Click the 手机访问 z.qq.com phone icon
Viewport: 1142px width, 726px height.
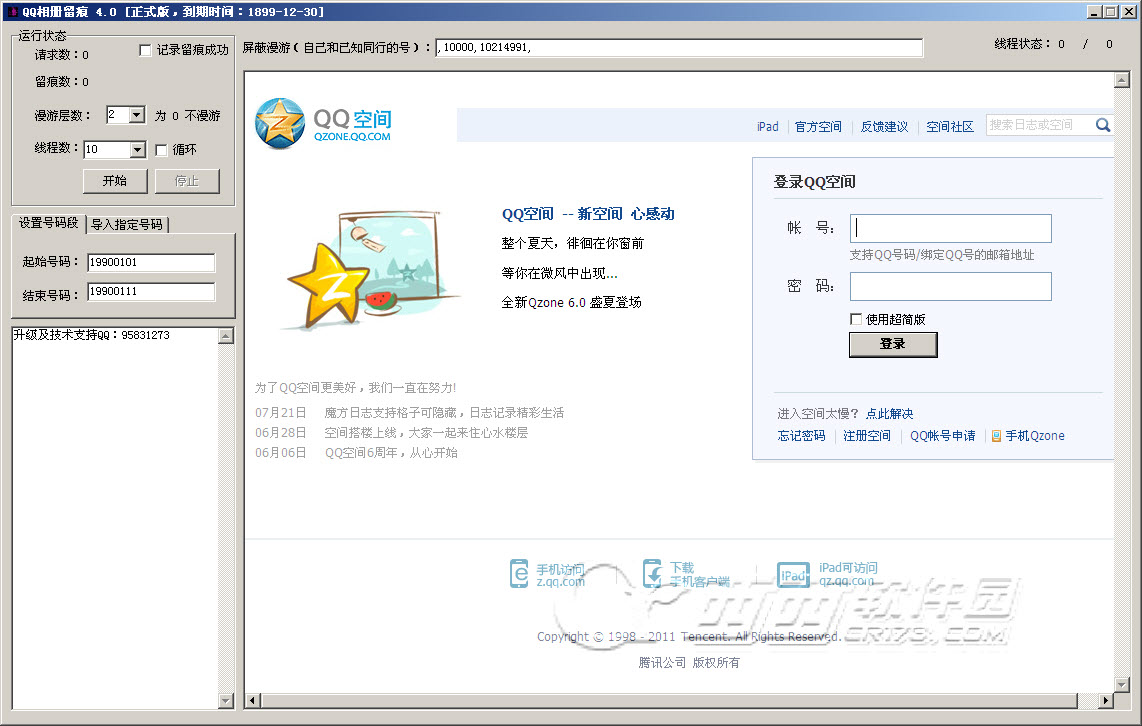[x=519, y=574]
